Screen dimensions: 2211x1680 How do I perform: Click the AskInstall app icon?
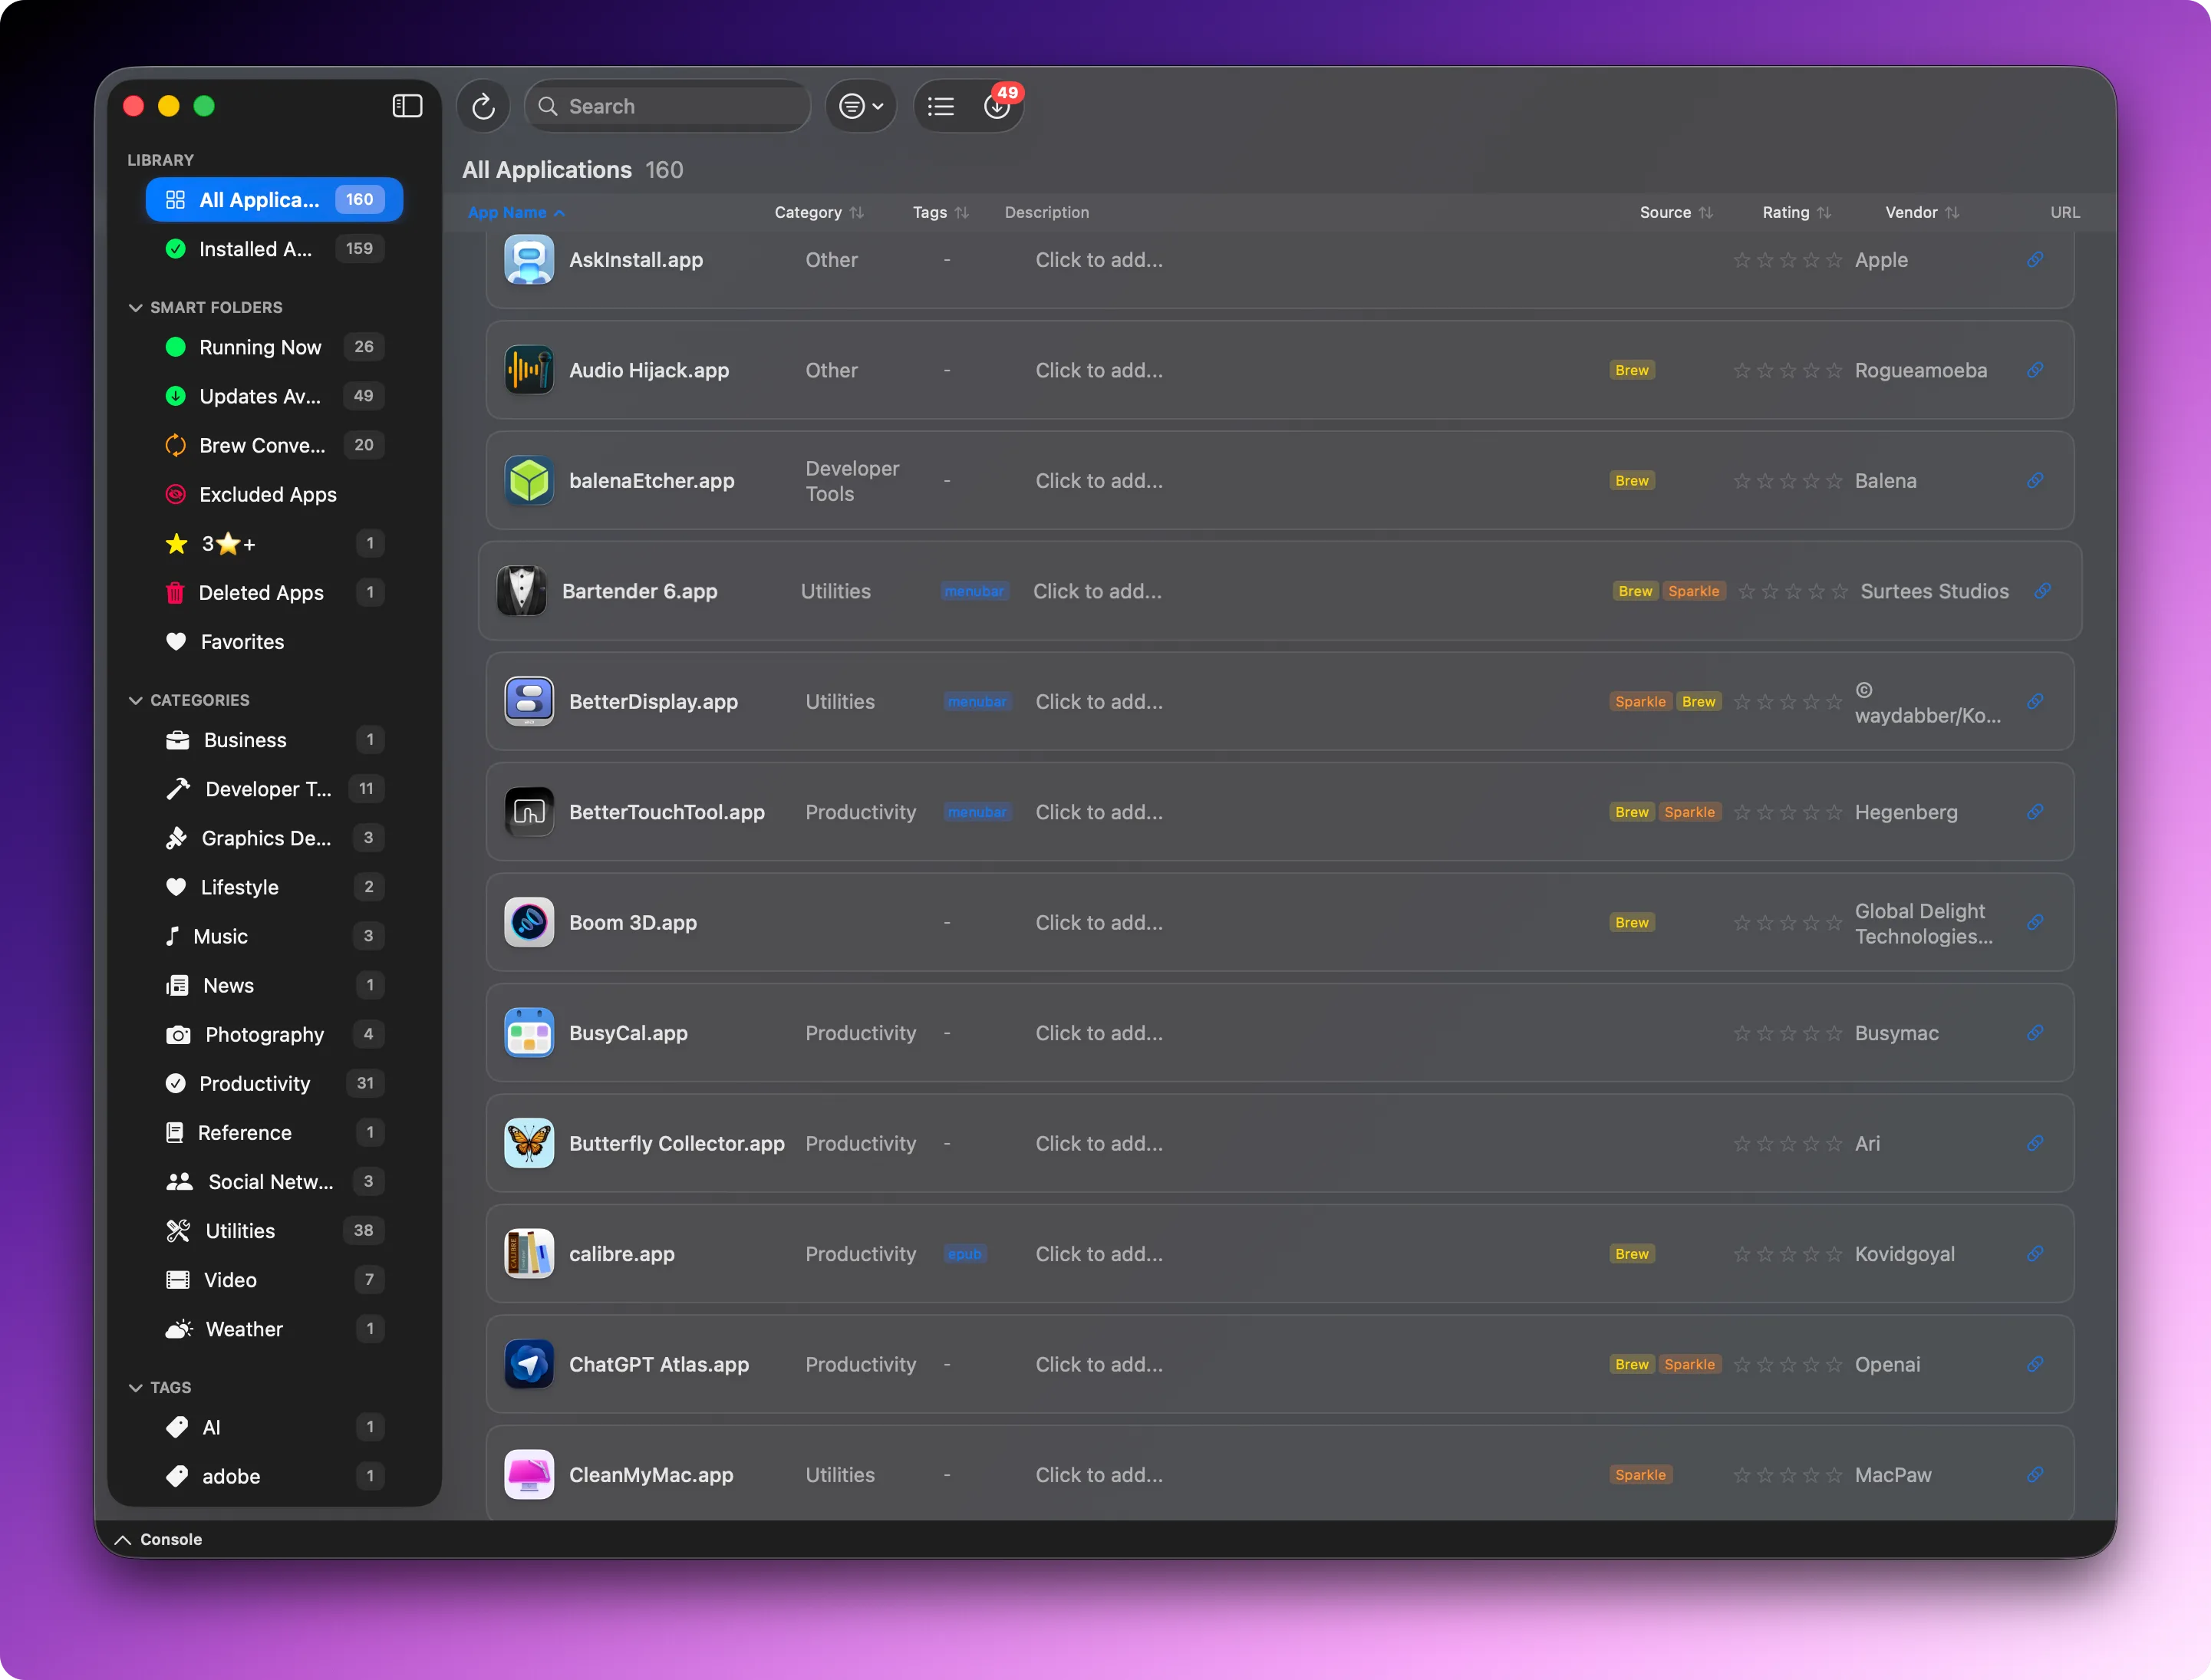click(x=529, y=260)
